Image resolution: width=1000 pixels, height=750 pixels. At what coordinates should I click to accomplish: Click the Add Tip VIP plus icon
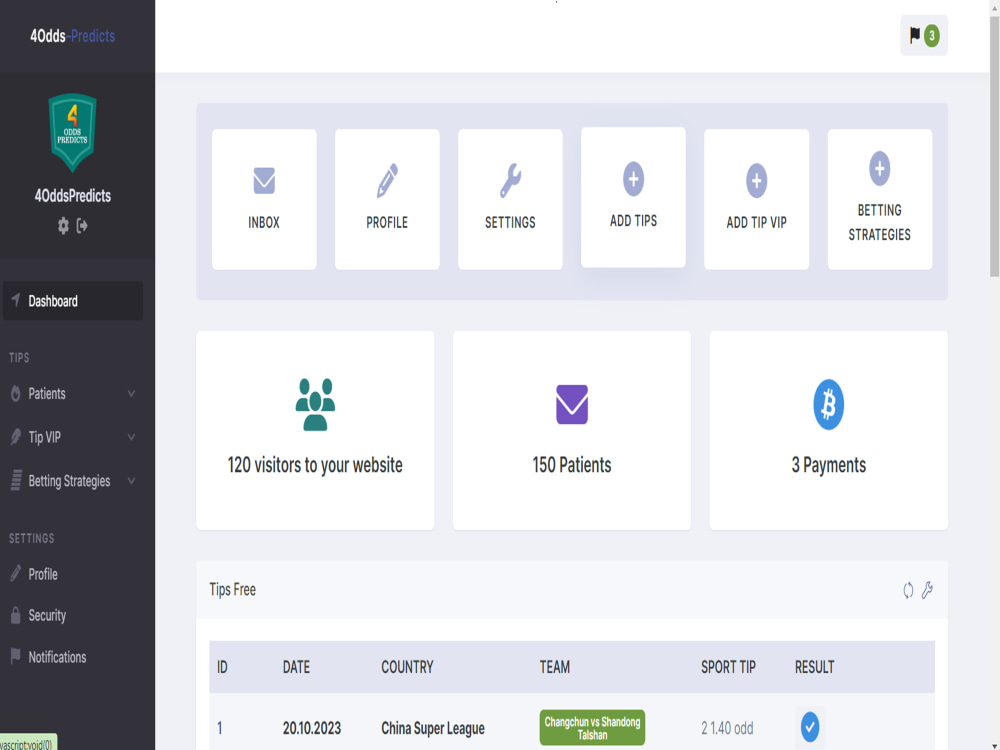coord(756,180)
